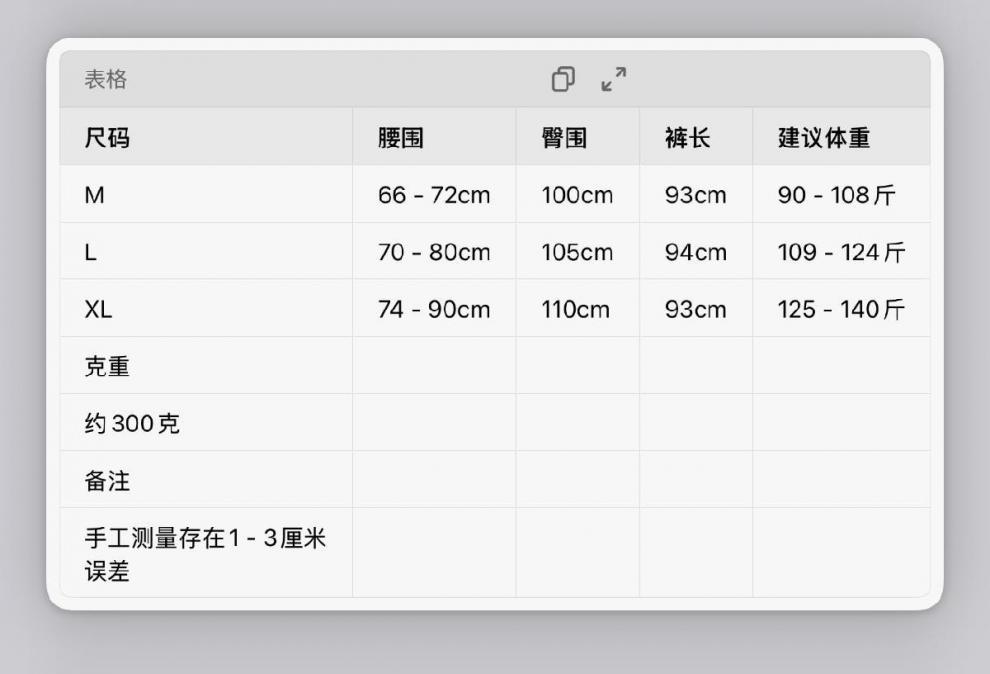Image resolution: width=990 pixels, height=674 pixels.
Task: Click the copy table icon
Action: point(563,79)
